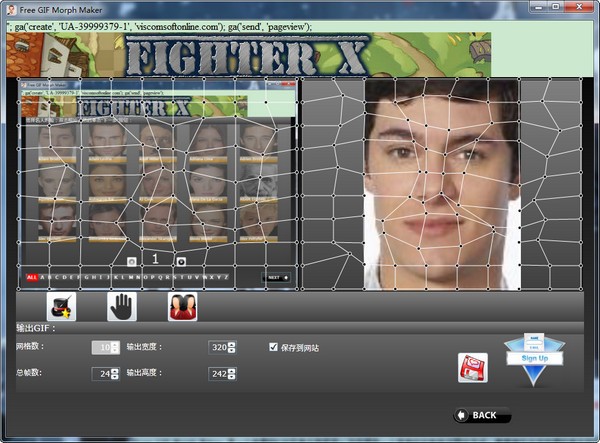
Task: Increase the 输出高度 value with up arrow
Action: click(x=232, y=371)
